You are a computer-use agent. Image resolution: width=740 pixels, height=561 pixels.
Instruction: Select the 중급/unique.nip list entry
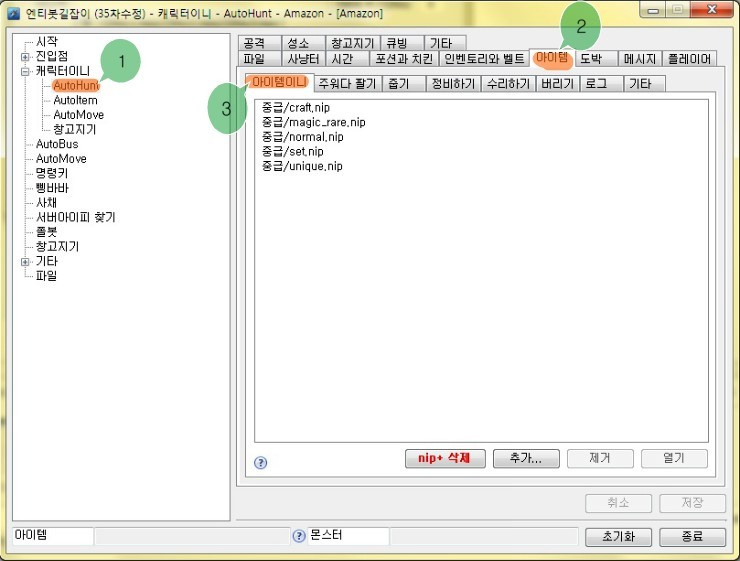click(x=302, y=166)
